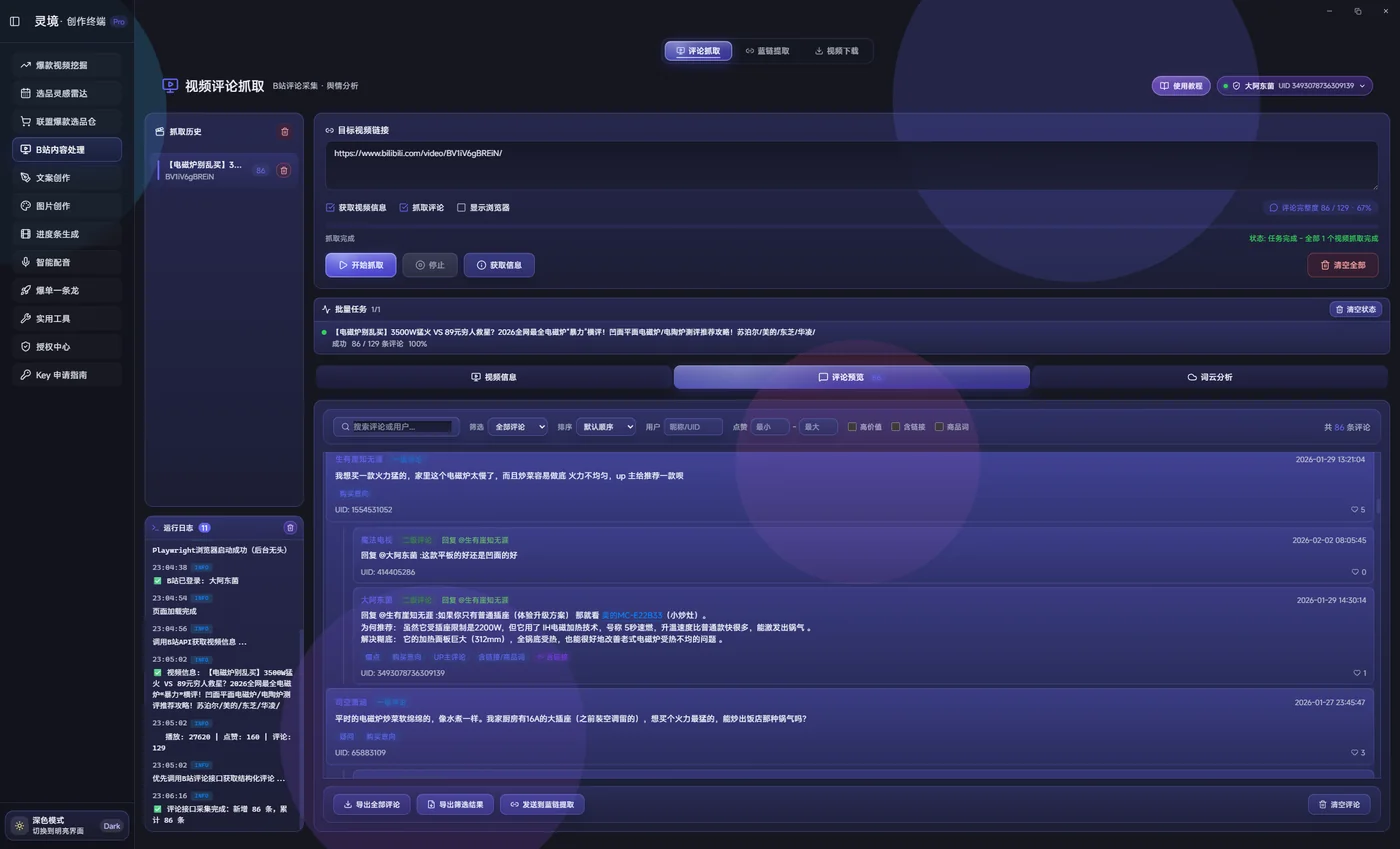Click the clapperboard icon beside 抓取历史
The width and height of the screenshot is (1400, 849).
click(160, 132)
